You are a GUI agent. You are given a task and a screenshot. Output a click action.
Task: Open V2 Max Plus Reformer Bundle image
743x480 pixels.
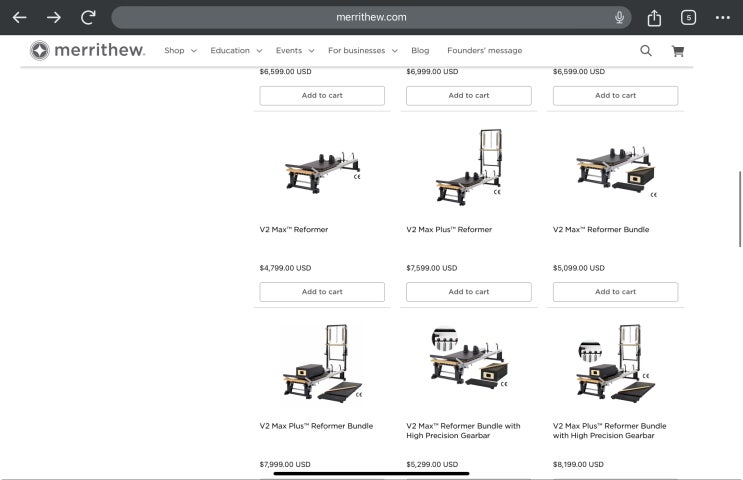(x=323, y=363)
